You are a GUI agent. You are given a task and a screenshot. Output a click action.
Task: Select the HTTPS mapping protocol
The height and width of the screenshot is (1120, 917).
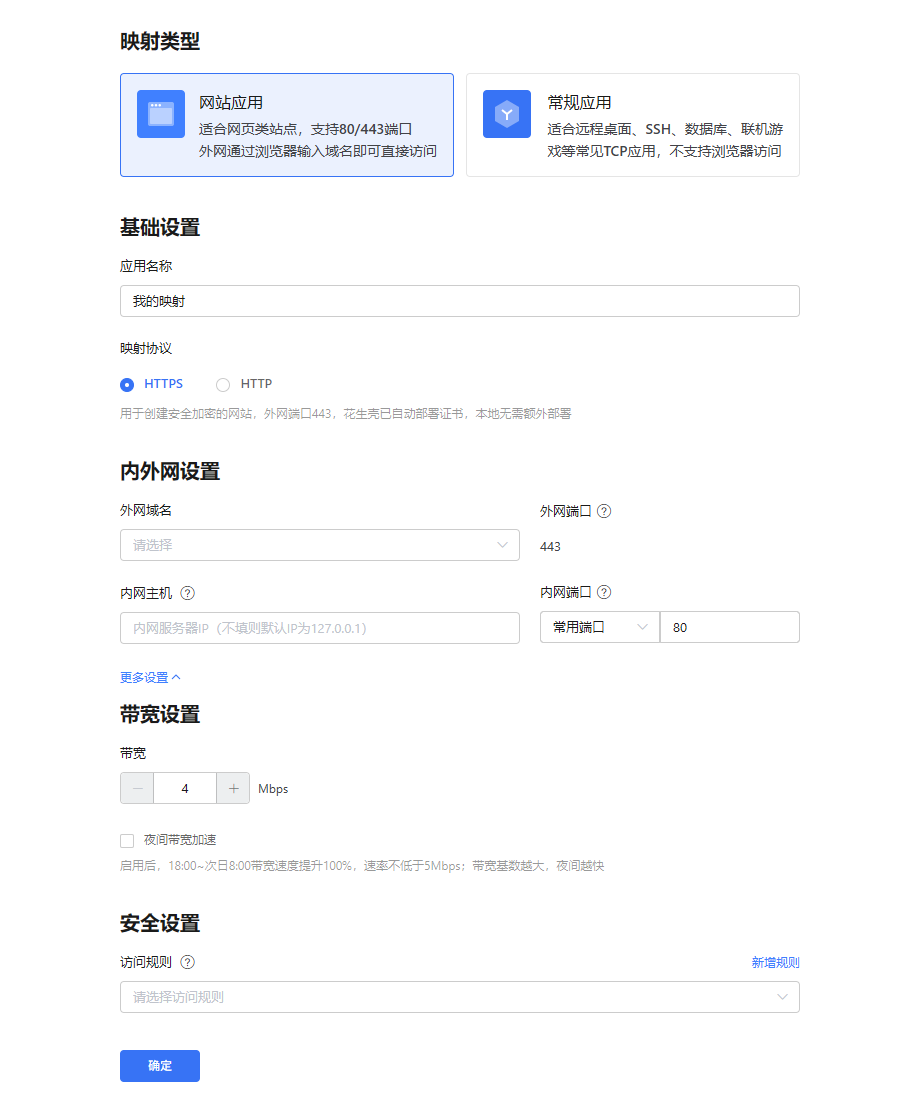128,384
